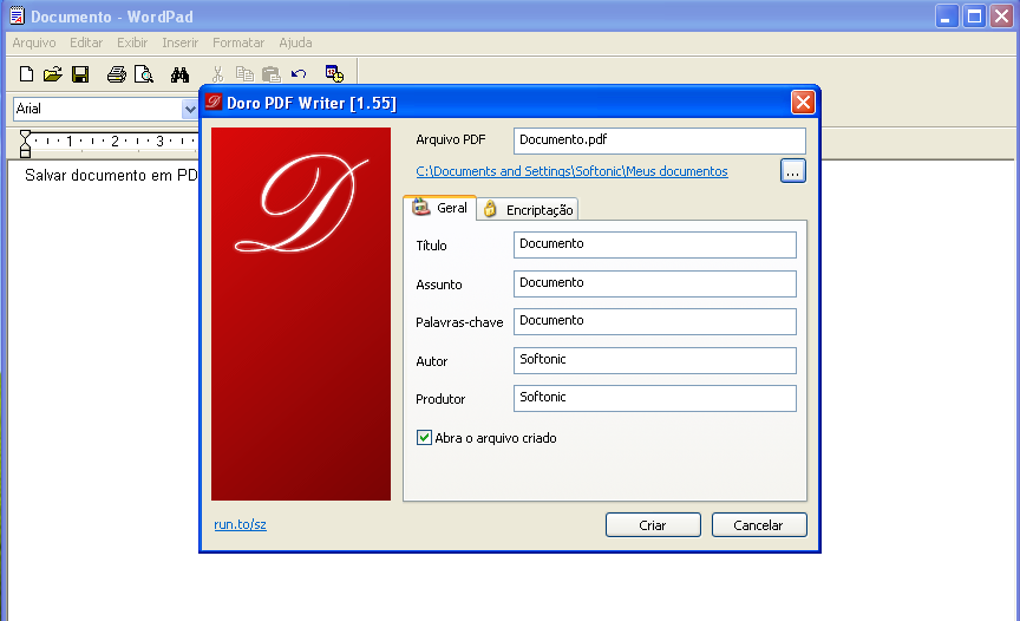Open the Meus documentos path link
The height and width of the screenshot is (621, 1020).
click(572, 171)
